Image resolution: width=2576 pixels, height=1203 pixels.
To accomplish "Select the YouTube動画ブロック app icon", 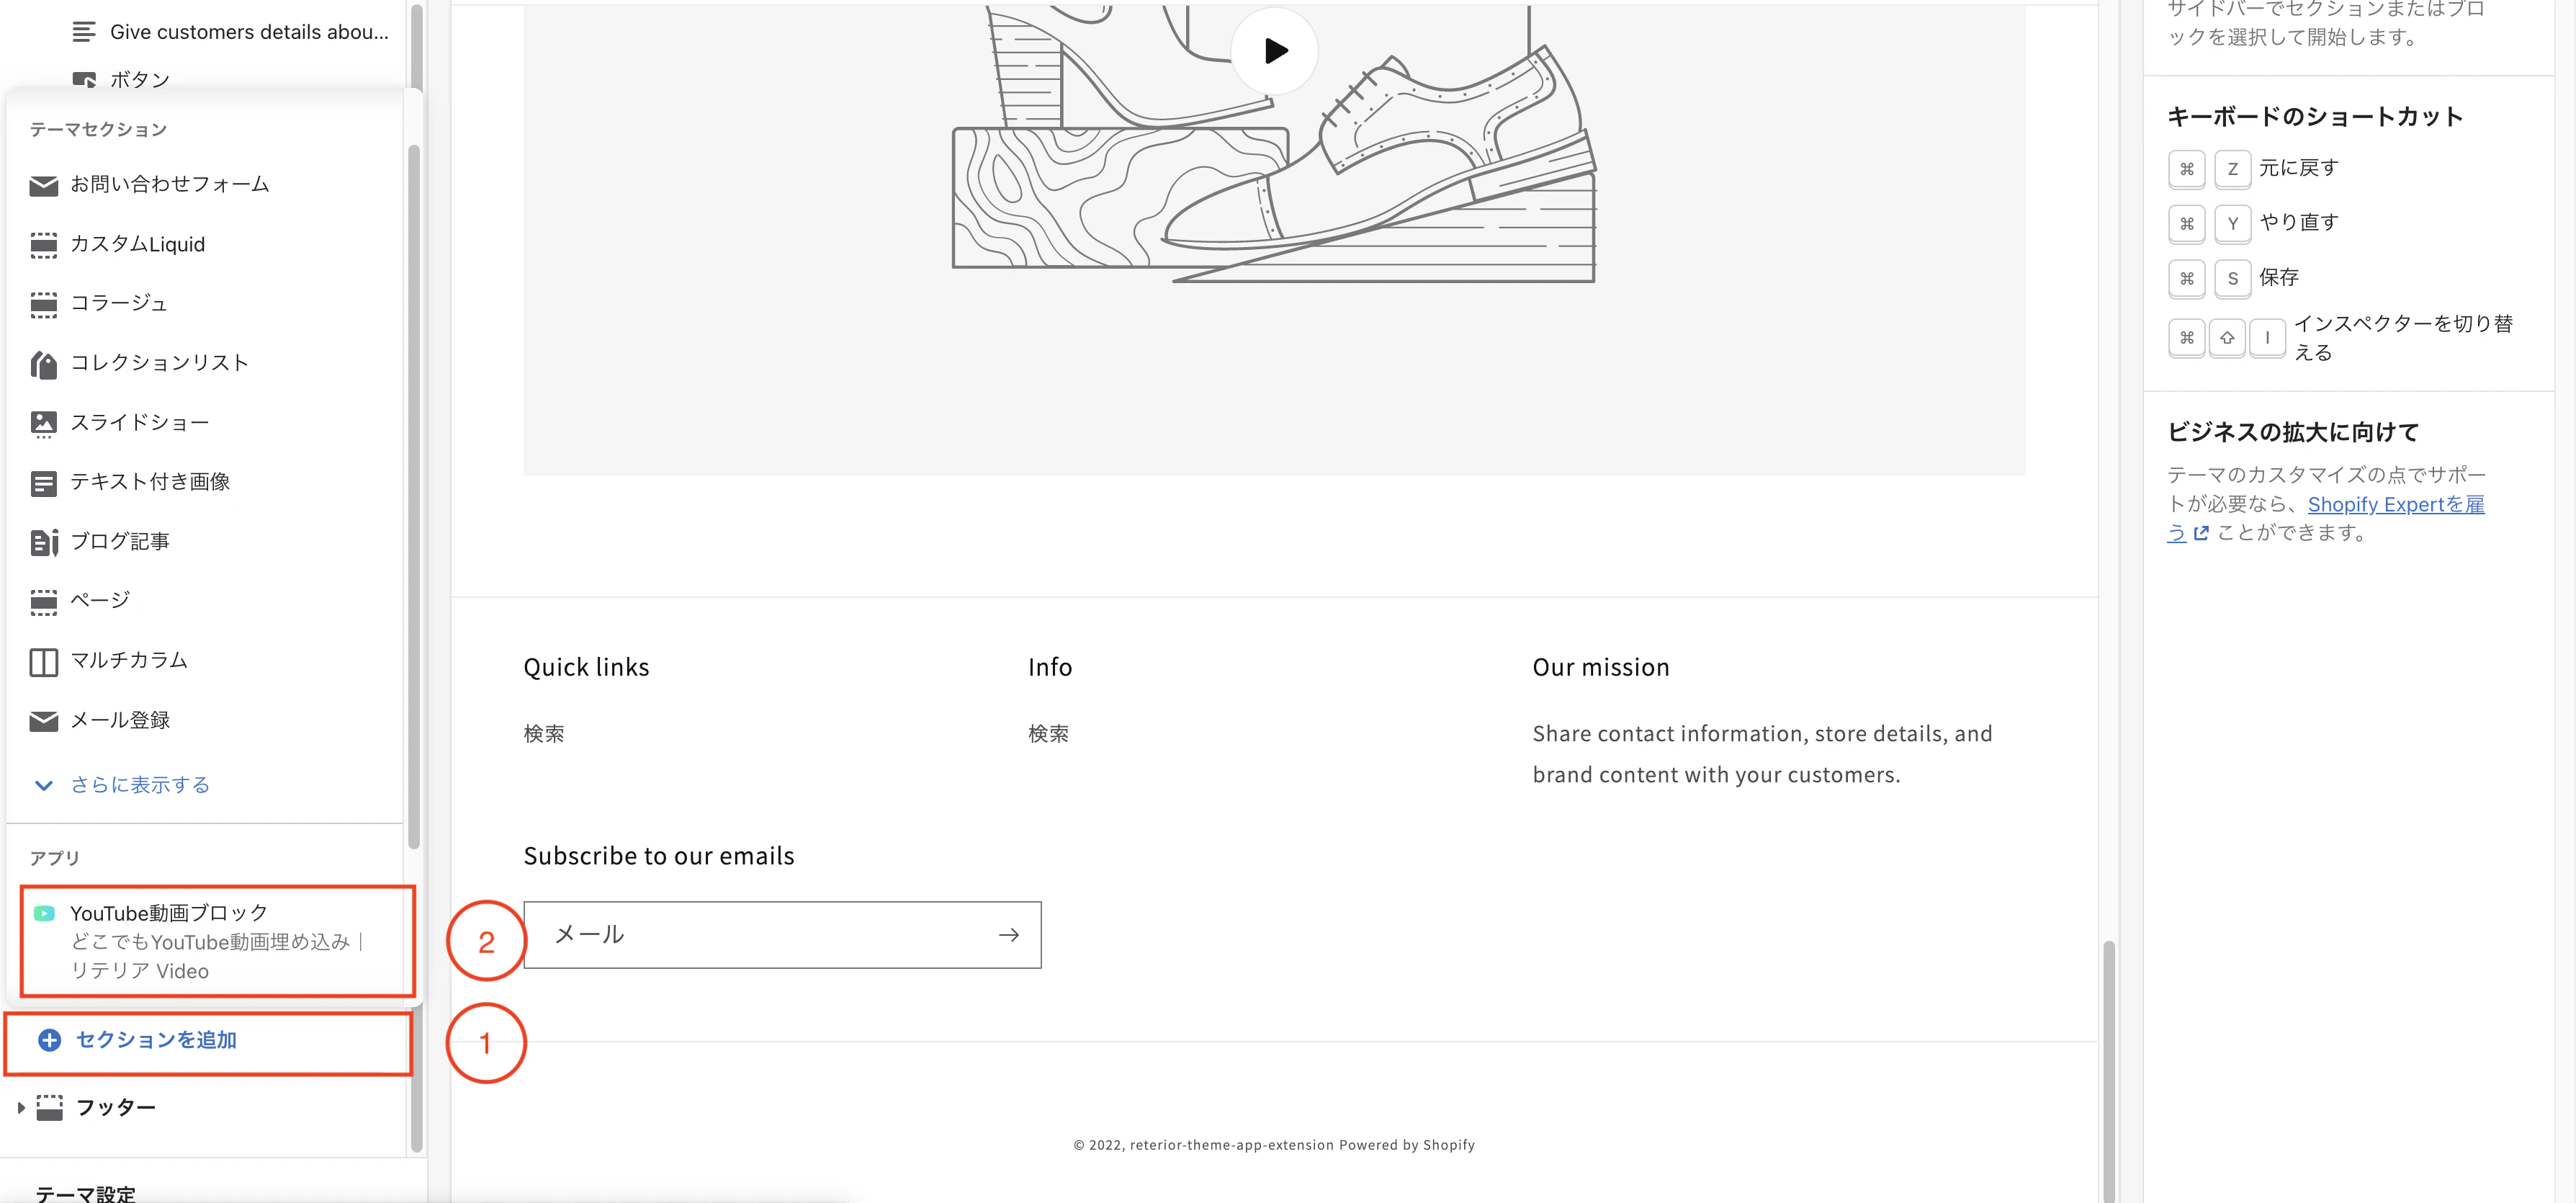I will pyautogui.click(x=44, y=913).
